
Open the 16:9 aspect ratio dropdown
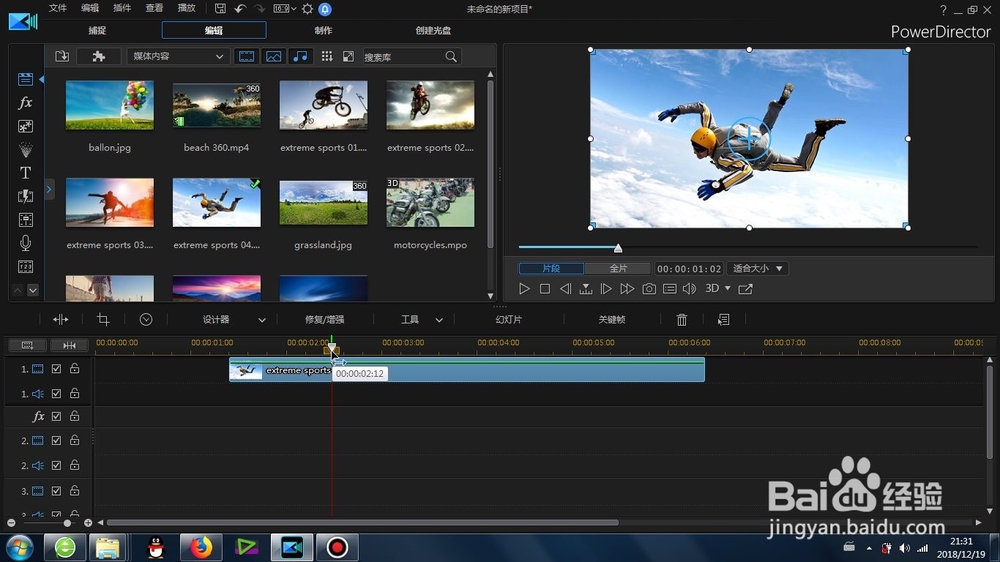click(284, 9)
